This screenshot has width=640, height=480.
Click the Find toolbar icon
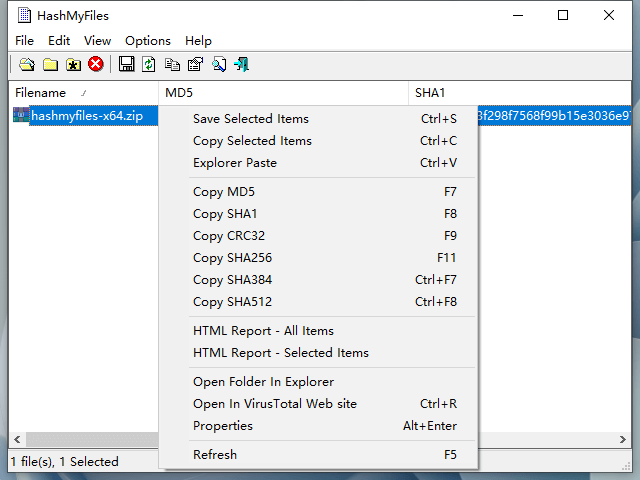click(219, 64)
